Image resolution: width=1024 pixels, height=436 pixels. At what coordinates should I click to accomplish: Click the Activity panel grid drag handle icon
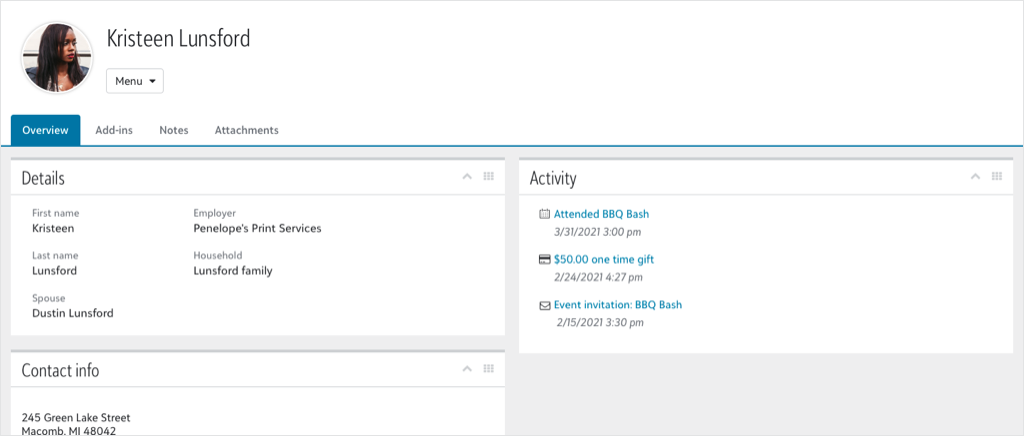point(996,177)
